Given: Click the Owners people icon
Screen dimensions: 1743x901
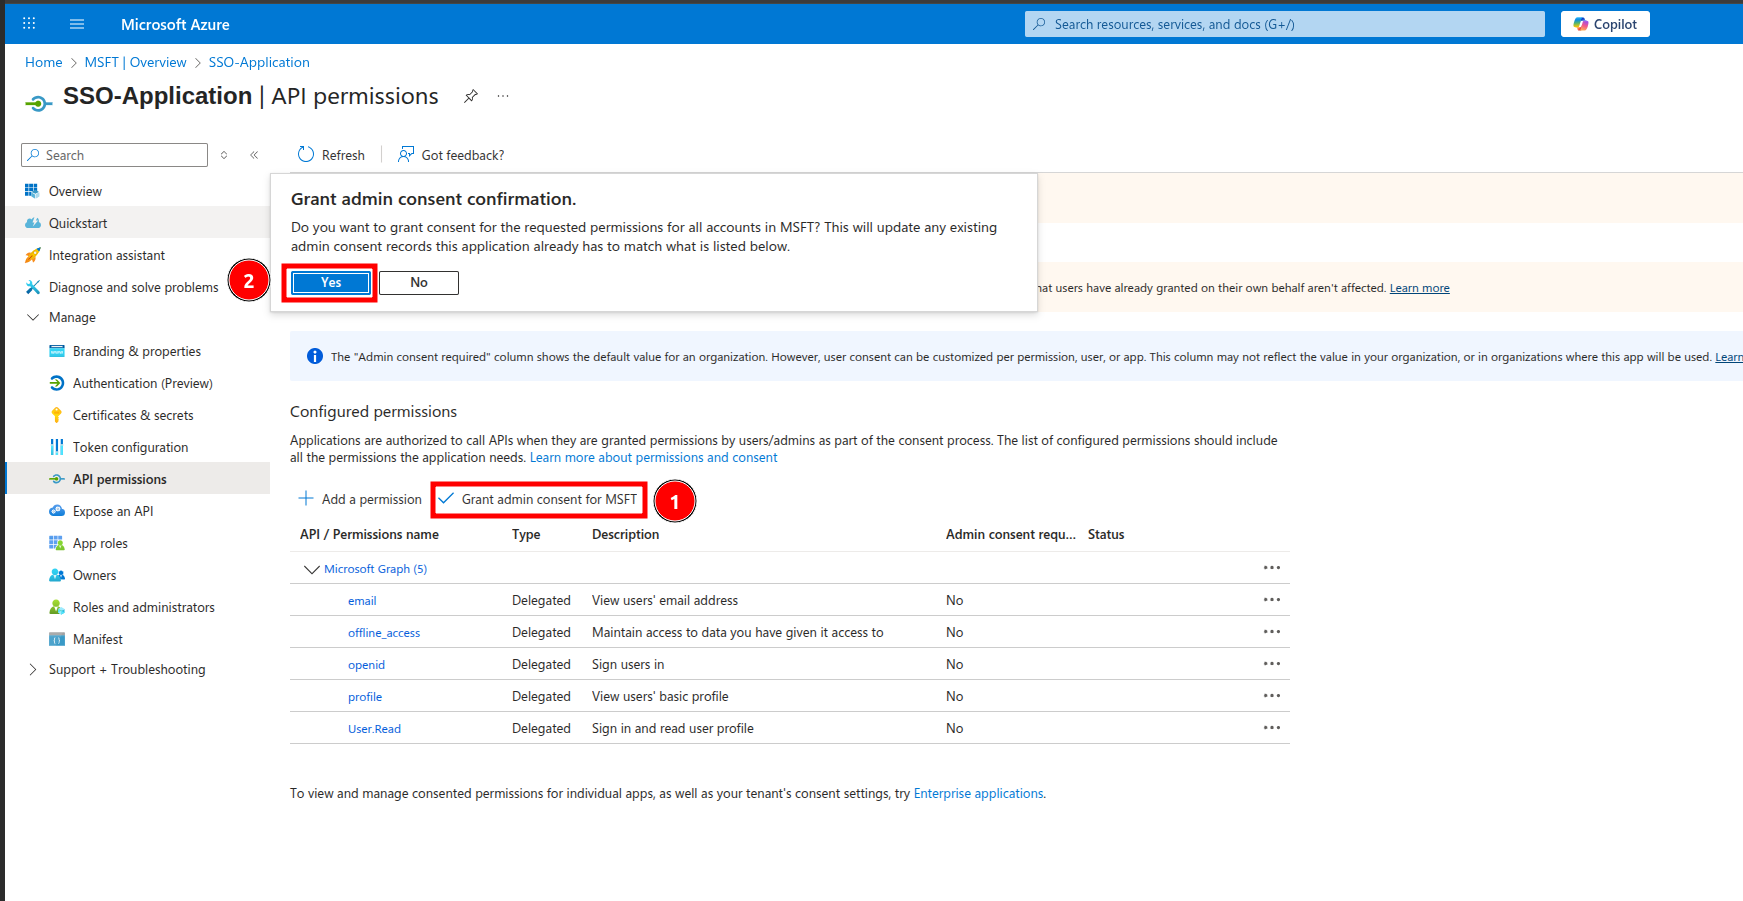Looking at the screenshot, I should click(x=57, y=575).
